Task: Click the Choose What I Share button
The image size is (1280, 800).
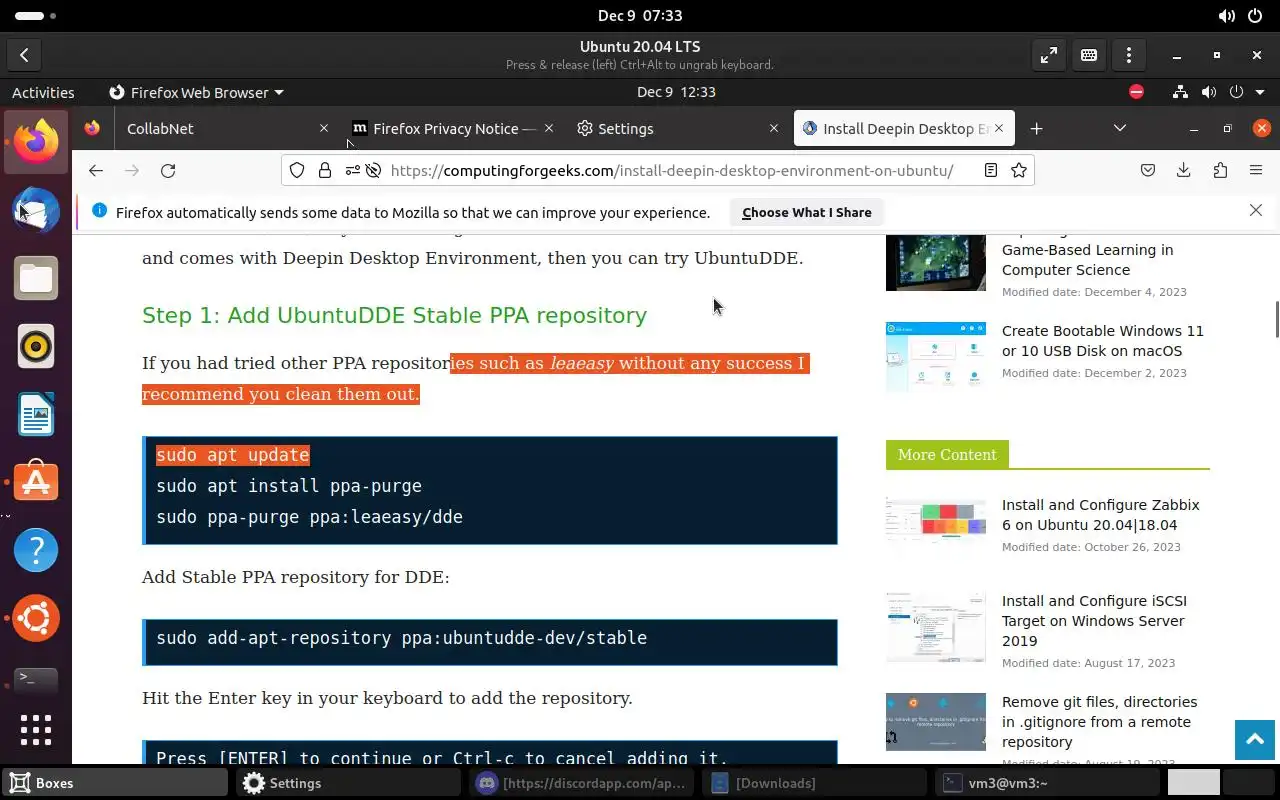Action: [807, 212]
